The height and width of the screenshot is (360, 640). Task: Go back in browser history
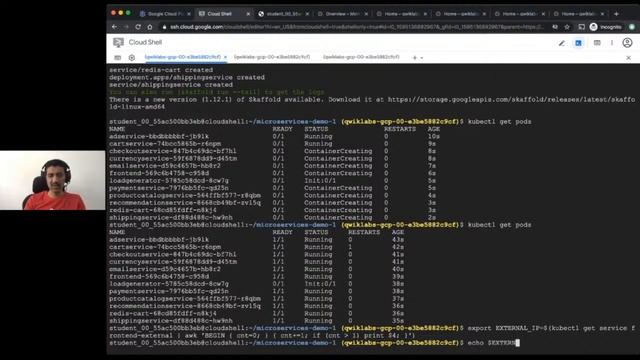pos(114,27)
